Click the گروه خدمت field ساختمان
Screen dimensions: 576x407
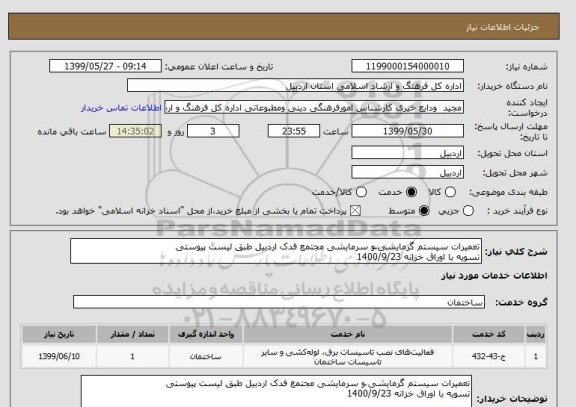[x=279, y=302]
